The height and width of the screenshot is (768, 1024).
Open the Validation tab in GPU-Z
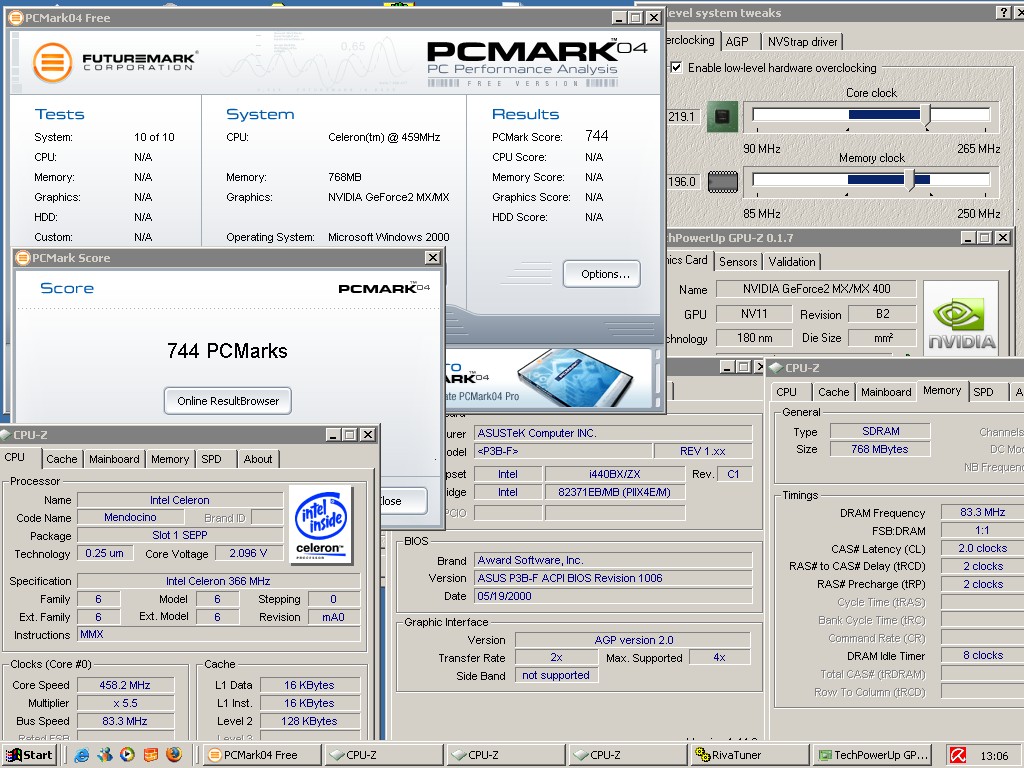(x=792, y=262)
